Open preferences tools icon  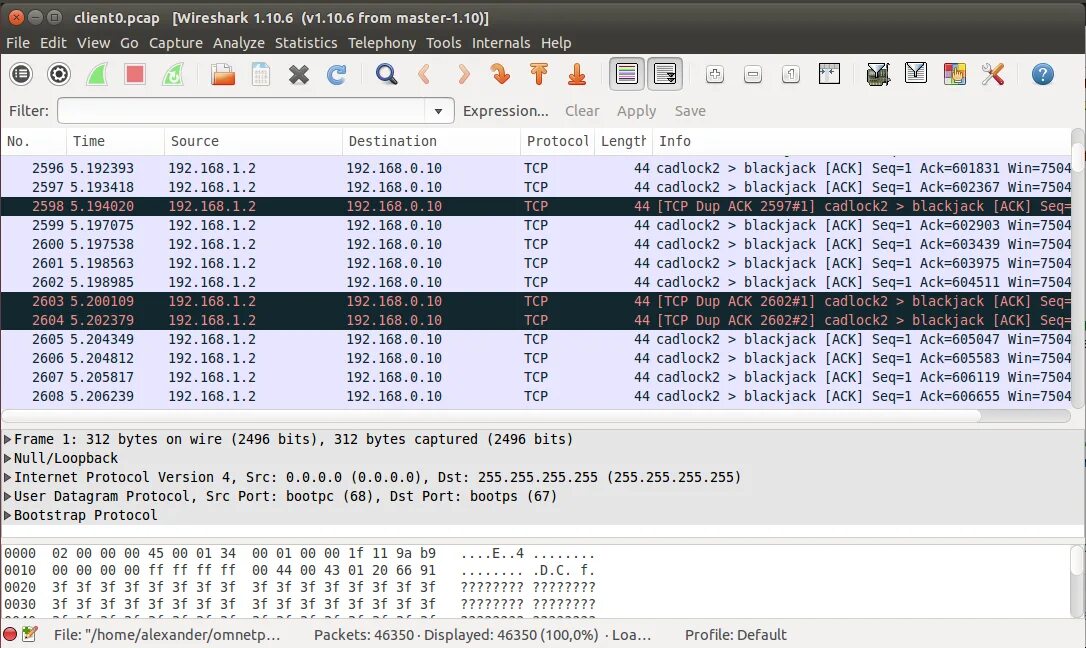tap(992, 74)
